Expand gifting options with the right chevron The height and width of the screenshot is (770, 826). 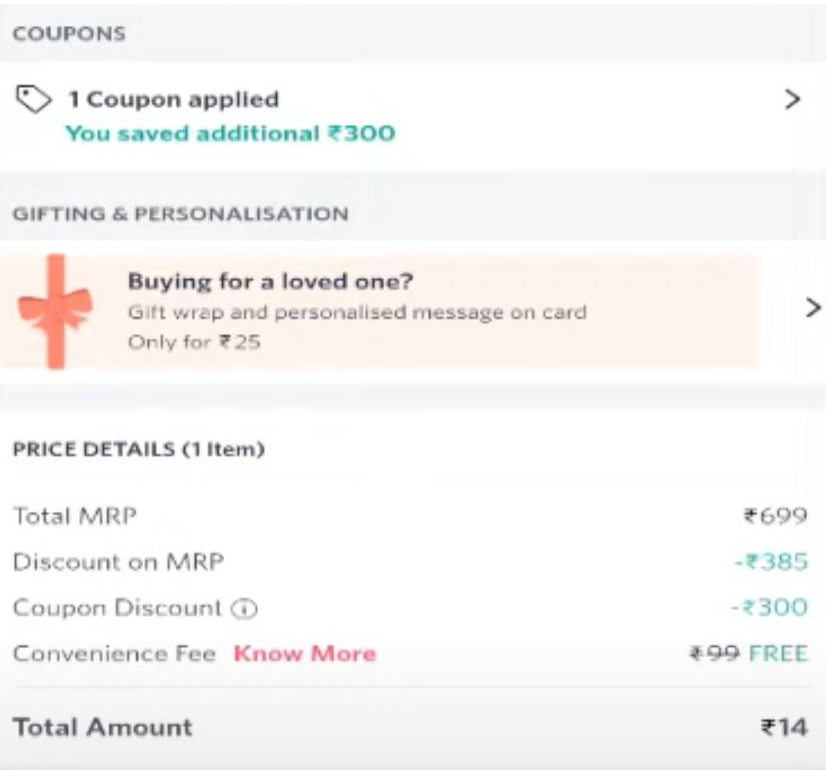813,308
